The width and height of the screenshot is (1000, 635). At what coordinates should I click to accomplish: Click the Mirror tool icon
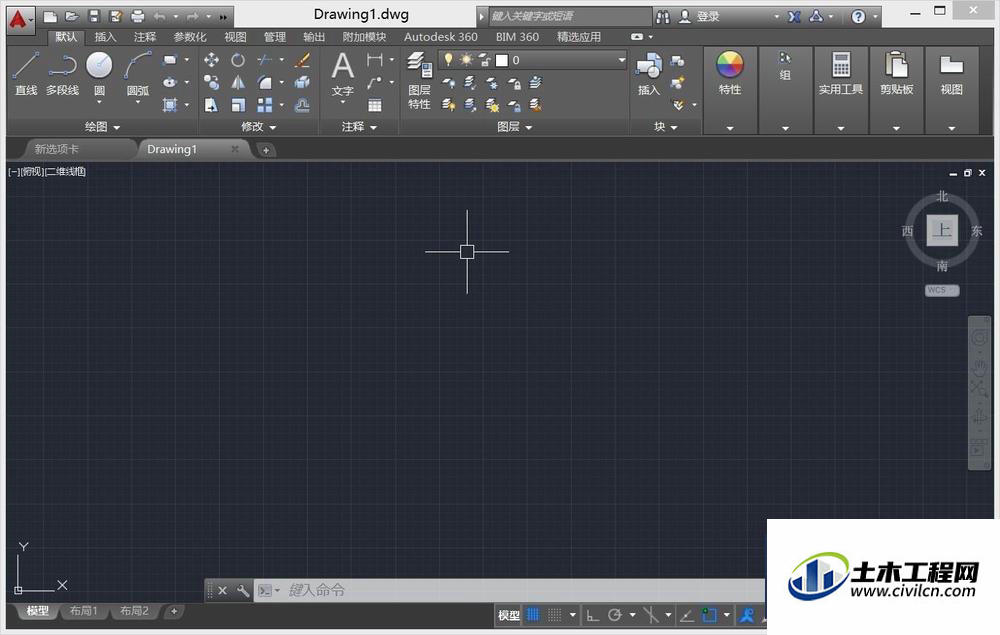[x=238, y=82]
